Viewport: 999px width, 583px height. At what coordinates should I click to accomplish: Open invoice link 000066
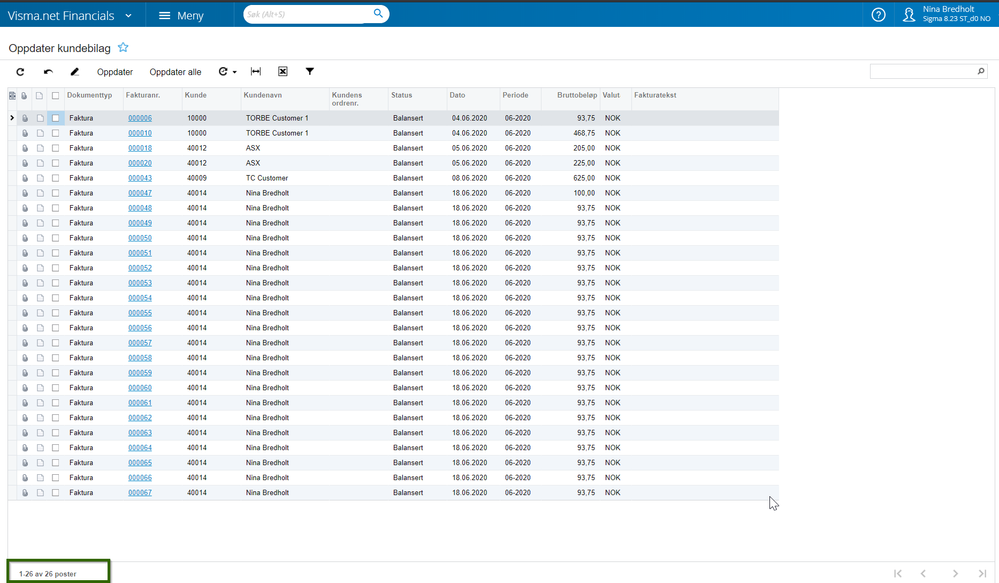click(140, 477)
